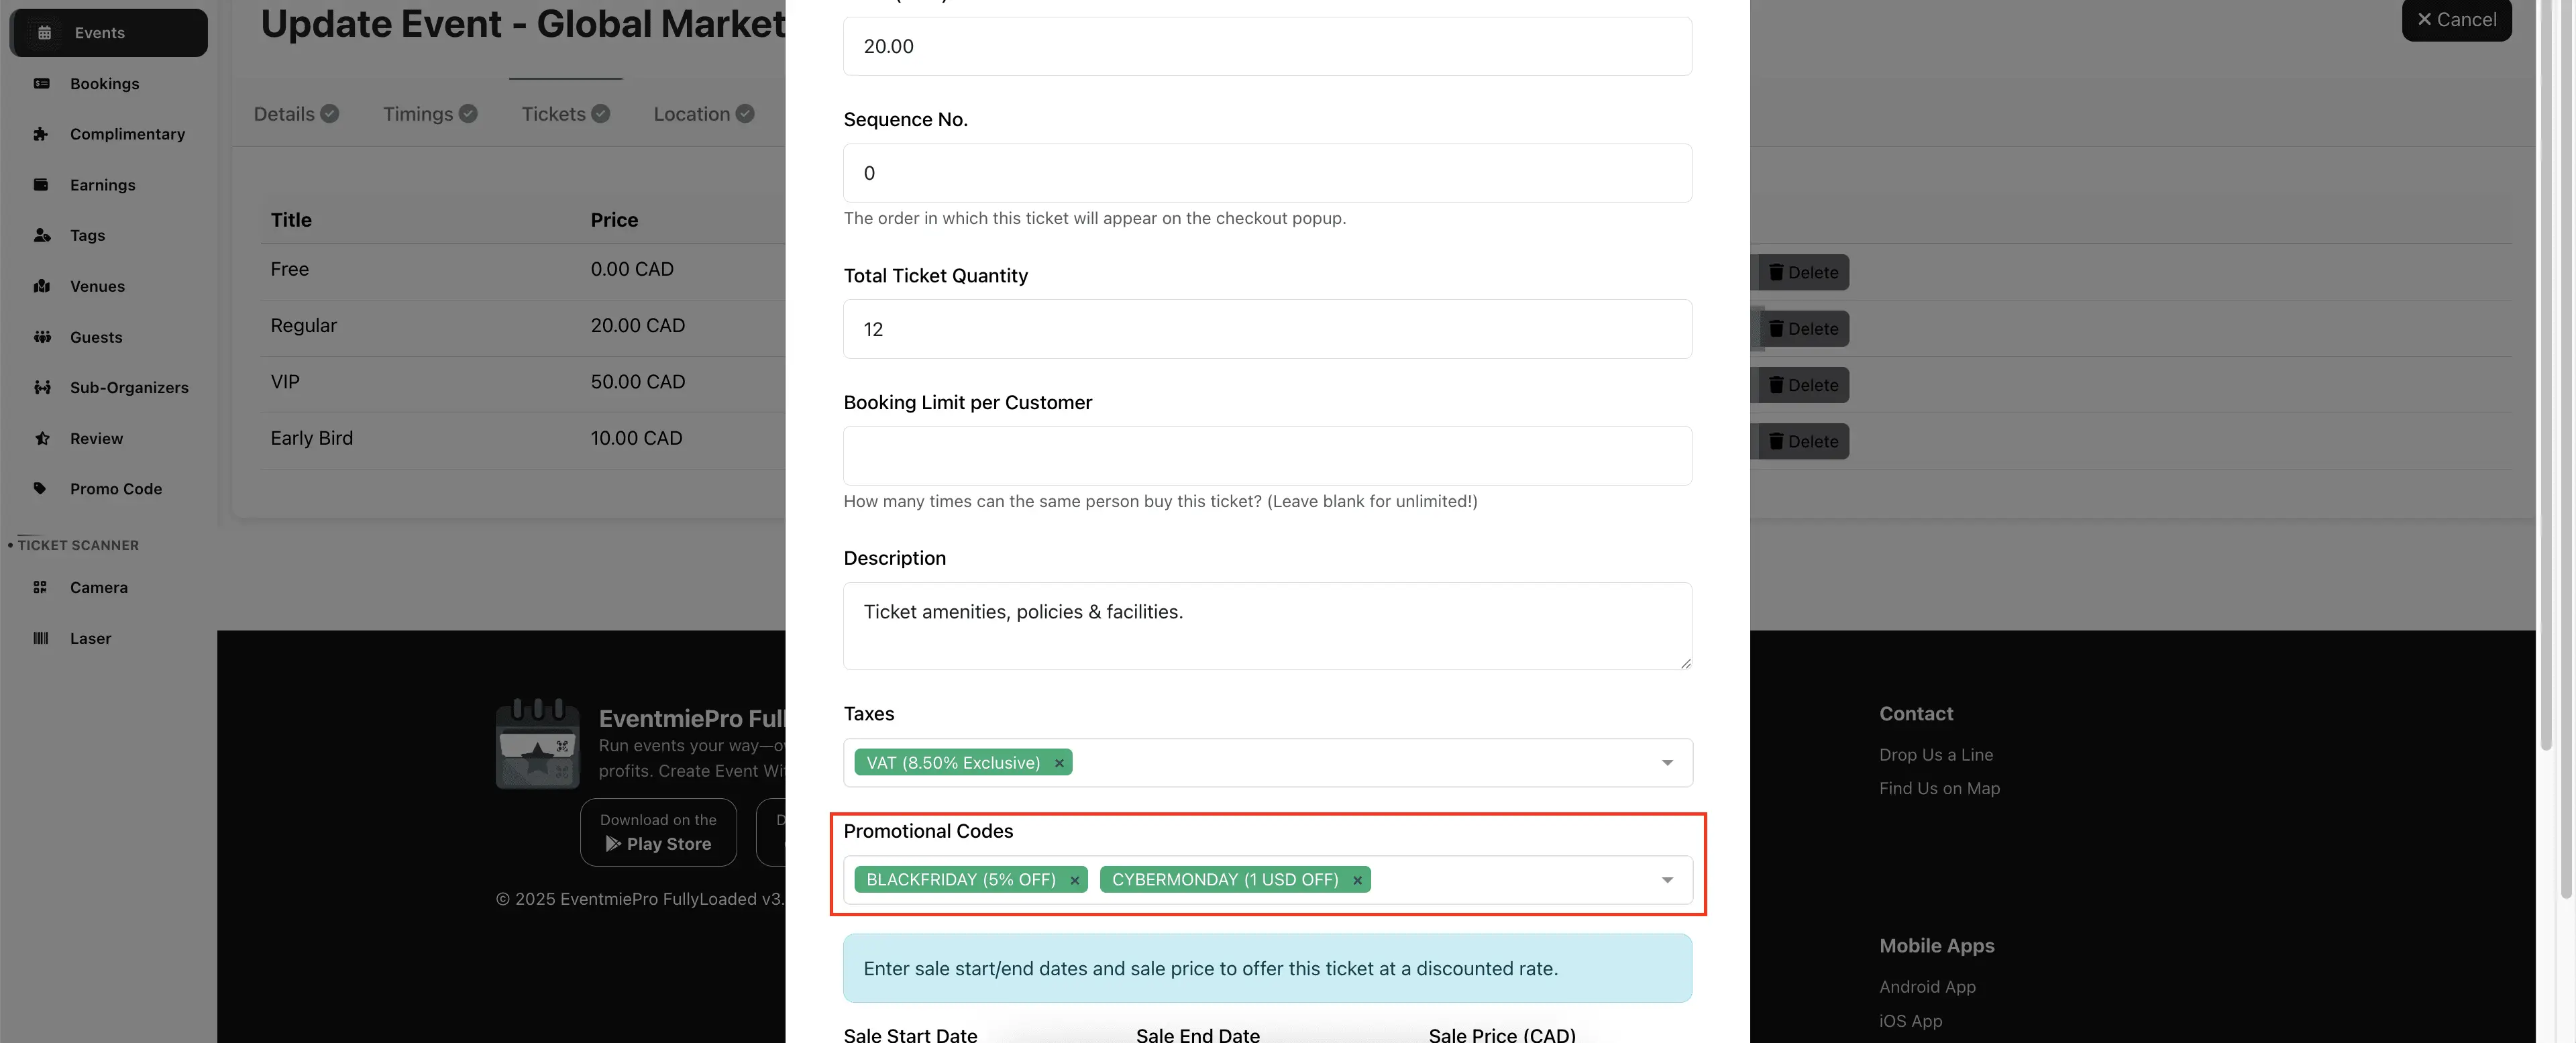2576x1043 pixels.
Task: Click the Venues sidebar icon
Action: pyautogui.click(x=41, y=286)
